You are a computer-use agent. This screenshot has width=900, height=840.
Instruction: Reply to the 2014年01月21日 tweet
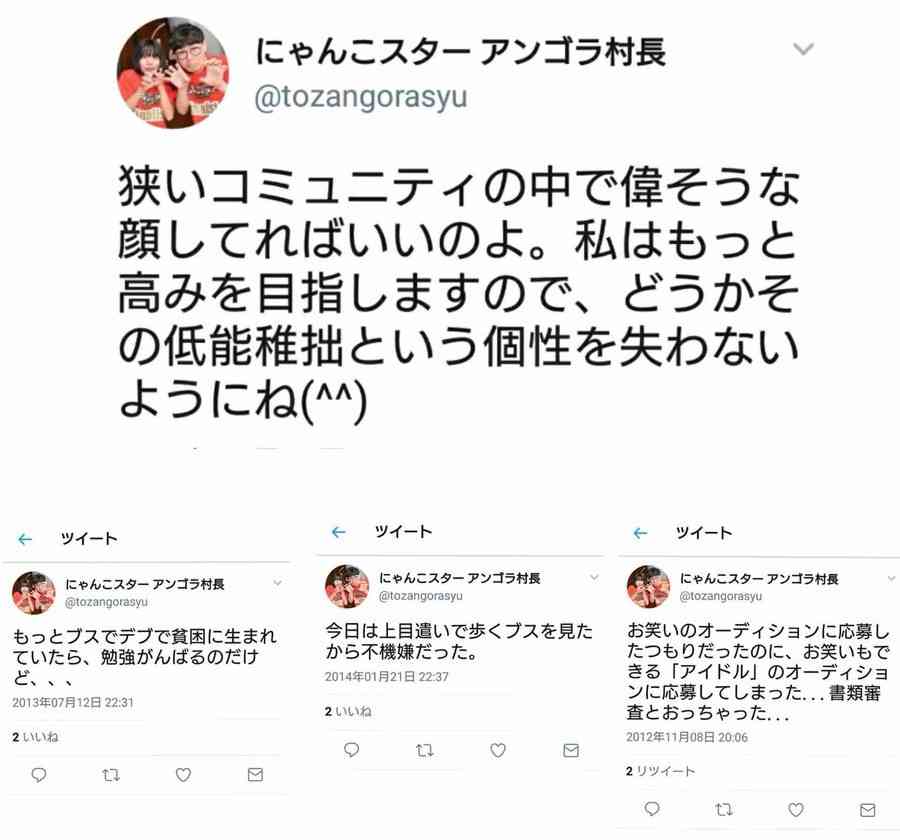coord(351,750)
